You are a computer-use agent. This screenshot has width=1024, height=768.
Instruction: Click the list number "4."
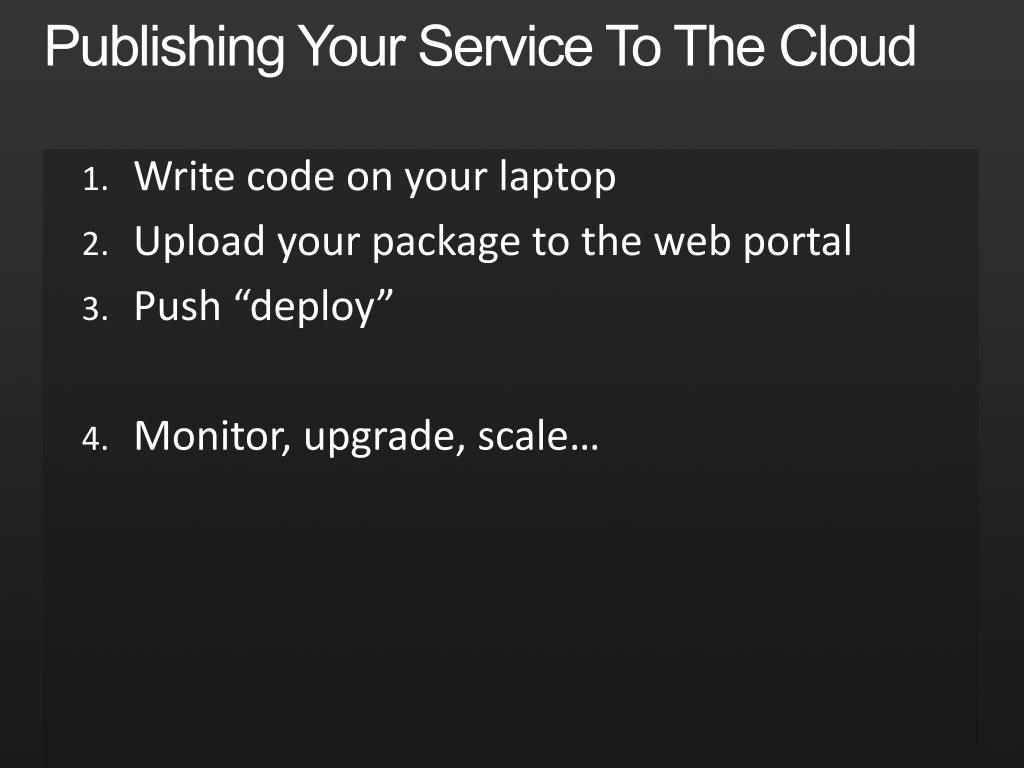(95, 438)
